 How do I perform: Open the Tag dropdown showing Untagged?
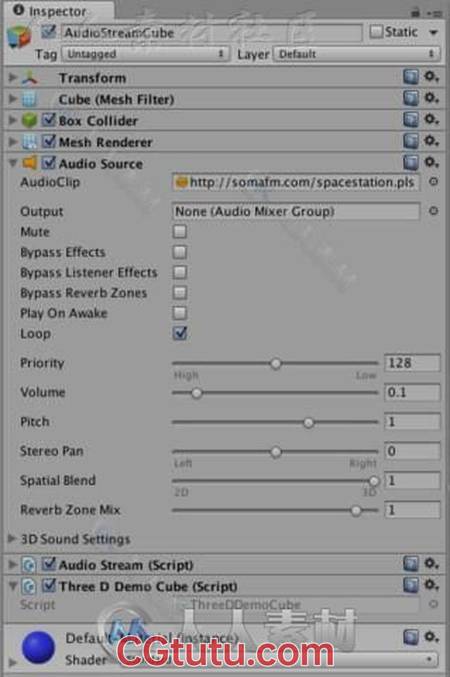tap(145, 54)
